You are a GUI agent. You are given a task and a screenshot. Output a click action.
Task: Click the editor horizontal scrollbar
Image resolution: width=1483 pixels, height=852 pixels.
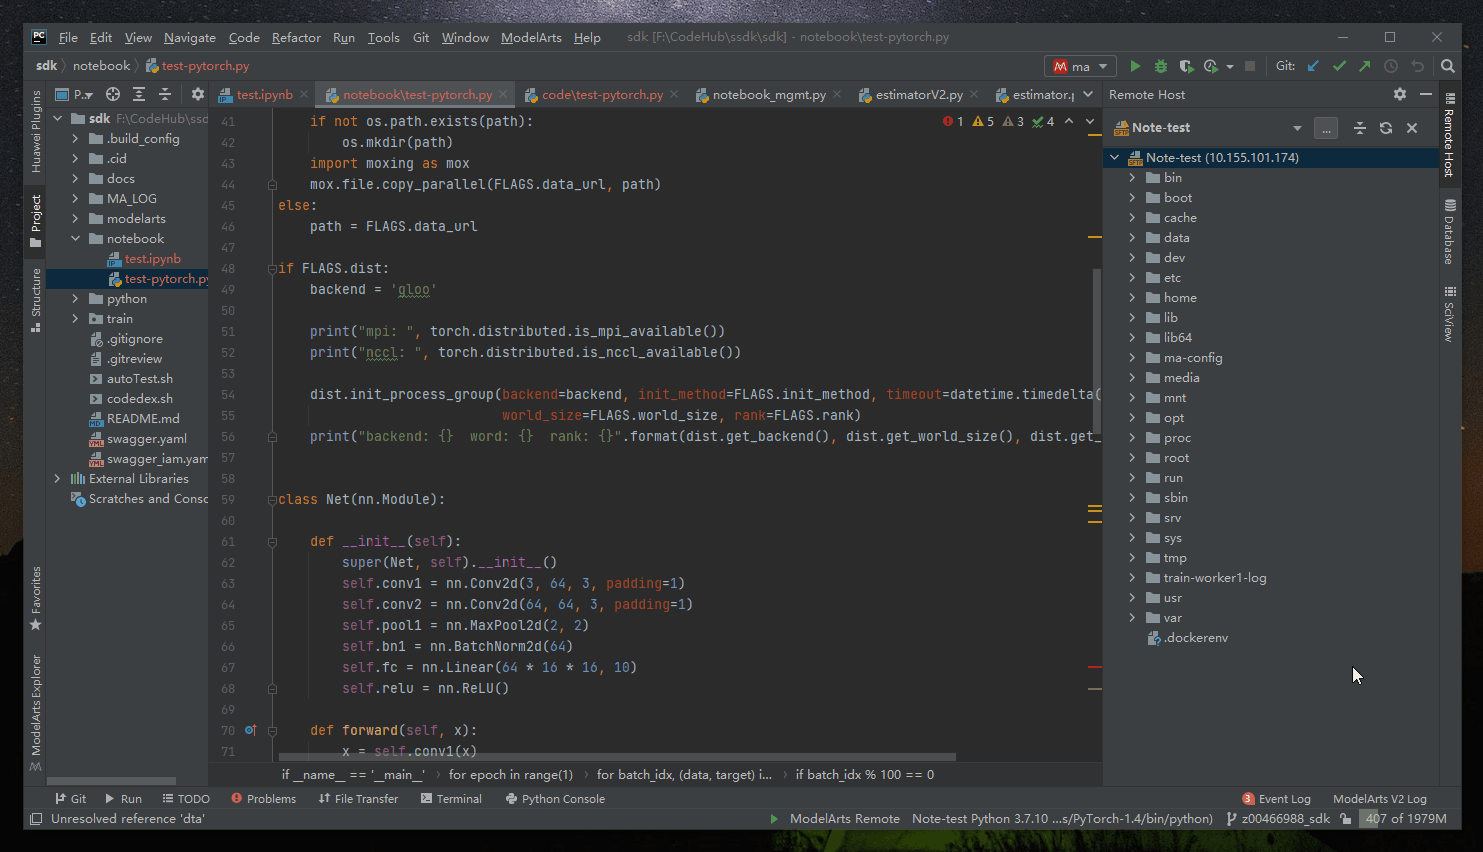tap(616, 757)
